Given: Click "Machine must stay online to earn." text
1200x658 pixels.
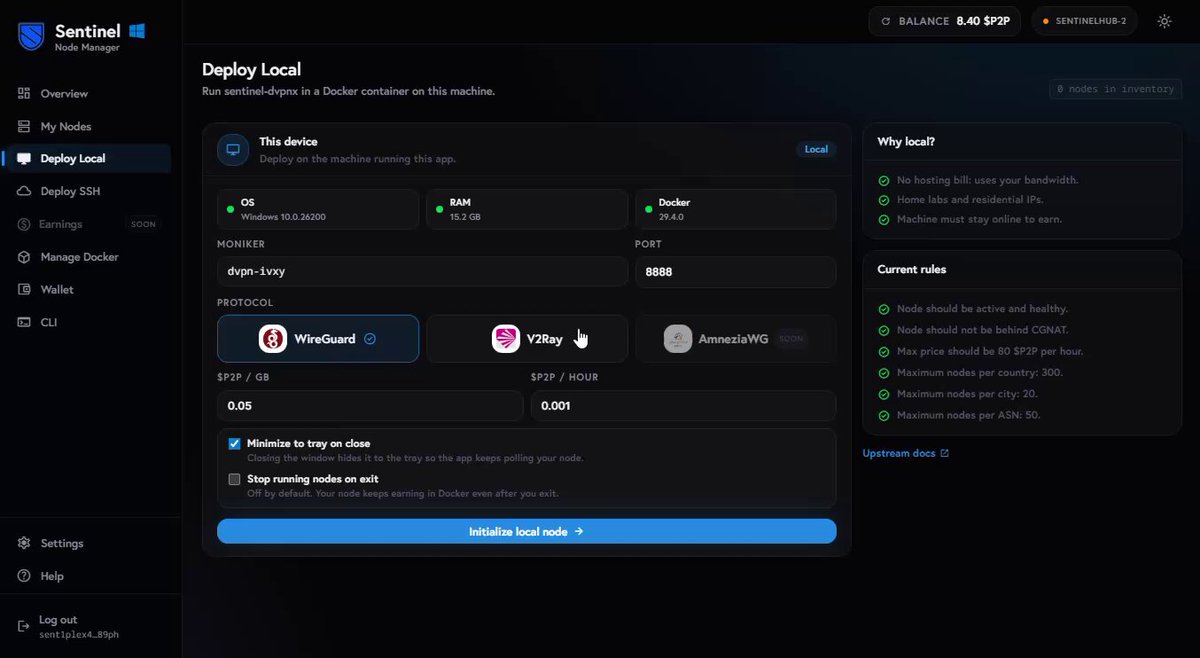Looking at the screenshot, I should click(x=979, y=219).
